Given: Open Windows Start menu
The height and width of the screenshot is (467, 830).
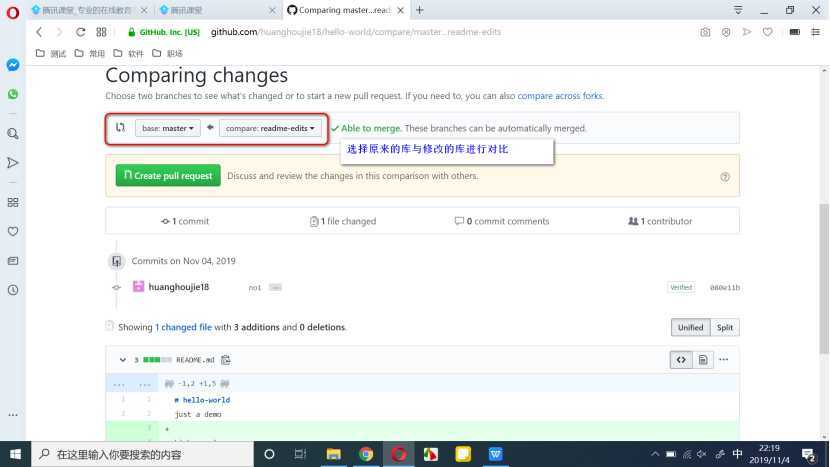Looking at the screenshot, I should pos(15,454).
